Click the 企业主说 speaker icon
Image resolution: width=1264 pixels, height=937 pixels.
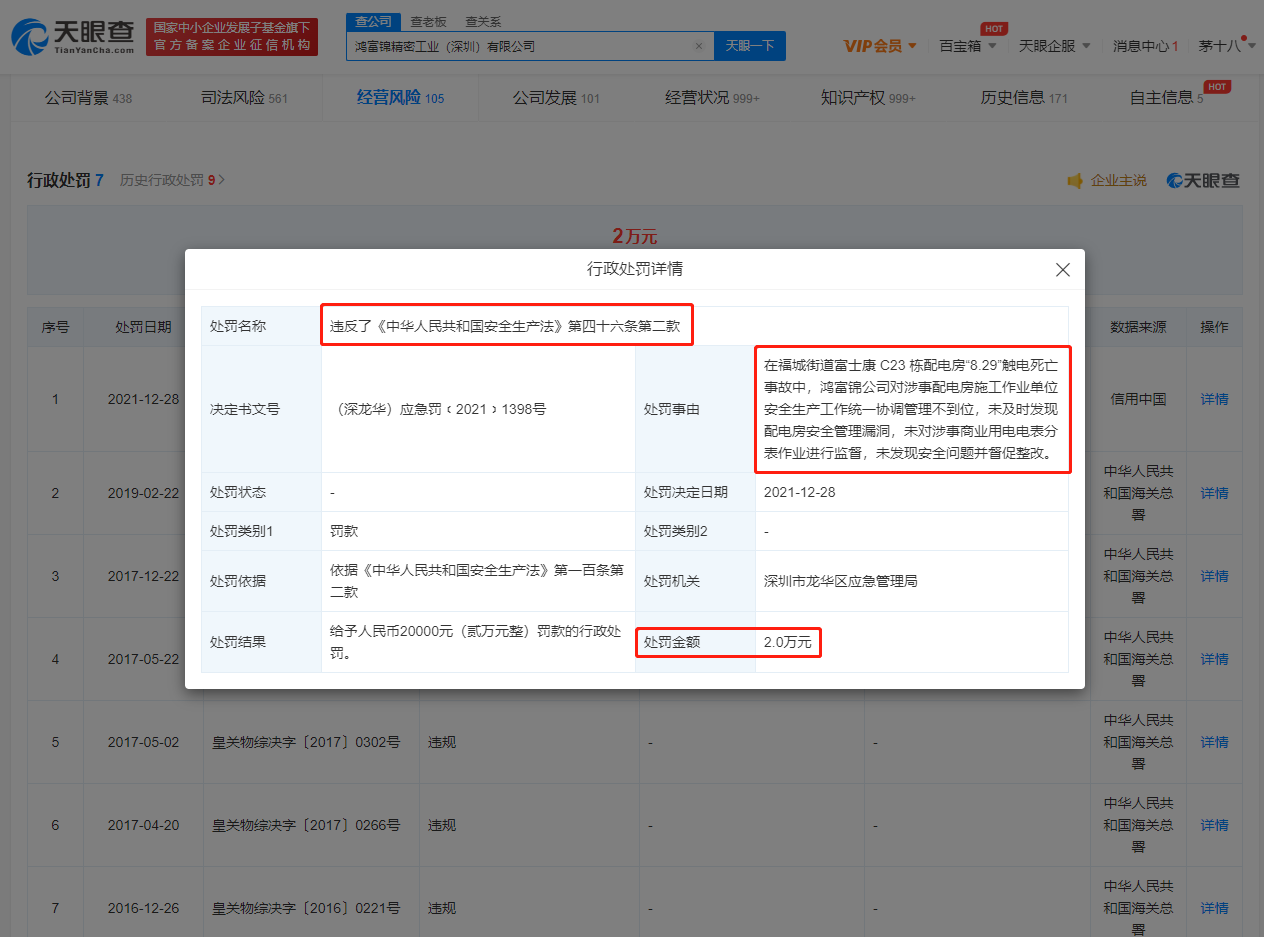click(1075, 181)
